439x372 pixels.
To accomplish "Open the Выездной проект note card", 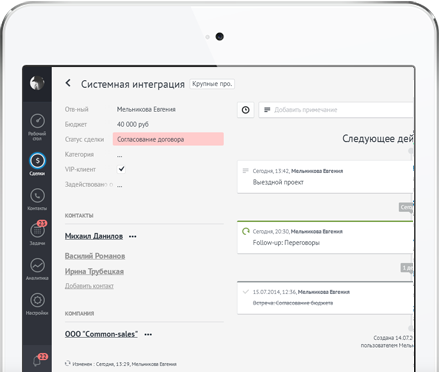I will click(325, 177).
